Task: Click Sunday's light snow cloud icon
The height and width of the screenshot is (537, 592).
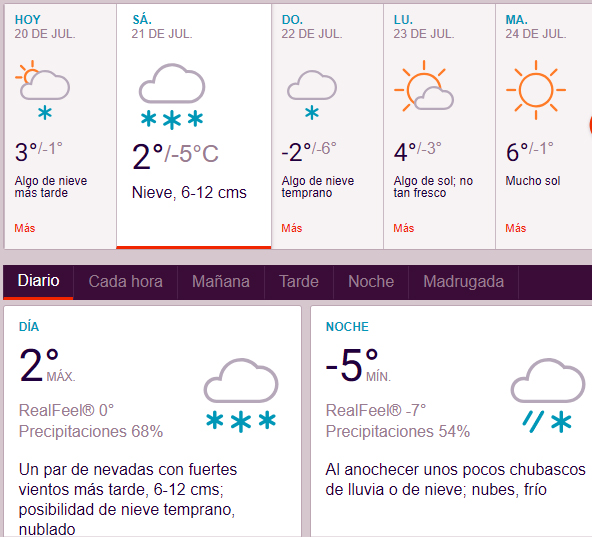Action: coord(312,95)
